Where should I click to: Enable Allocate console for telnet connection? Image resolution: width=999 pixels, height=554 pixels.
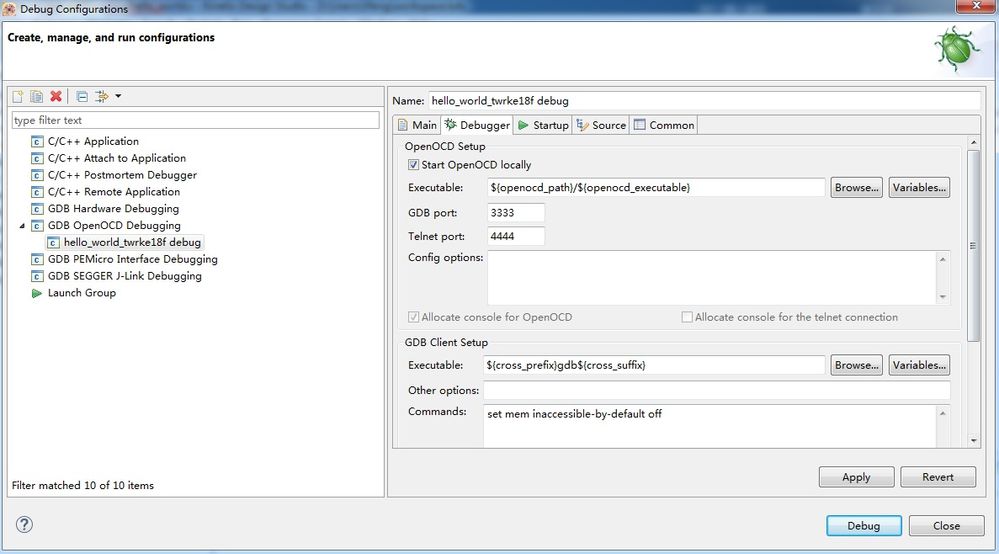click(687, 317)
